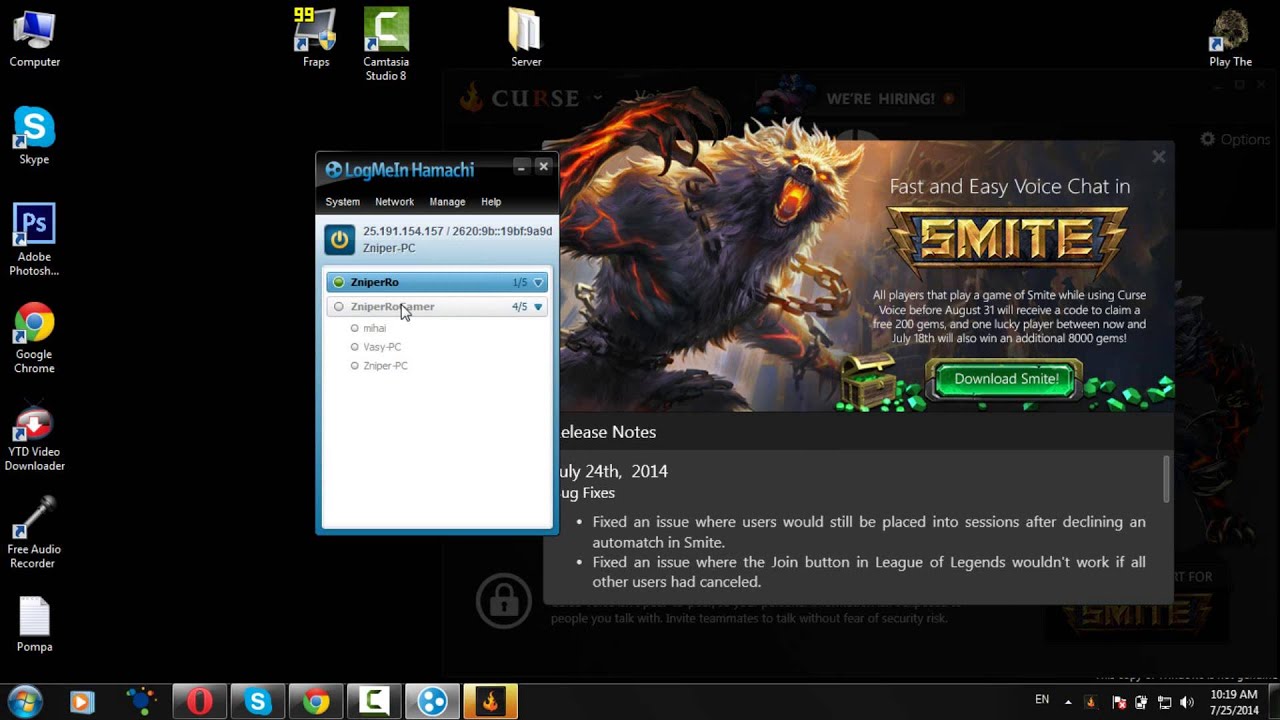Image resolution: width=1280 pixels, height=720 pixels.
Task: Select the Pompa file on desktop
Action: pyautogui.click(x=34, y=625)
